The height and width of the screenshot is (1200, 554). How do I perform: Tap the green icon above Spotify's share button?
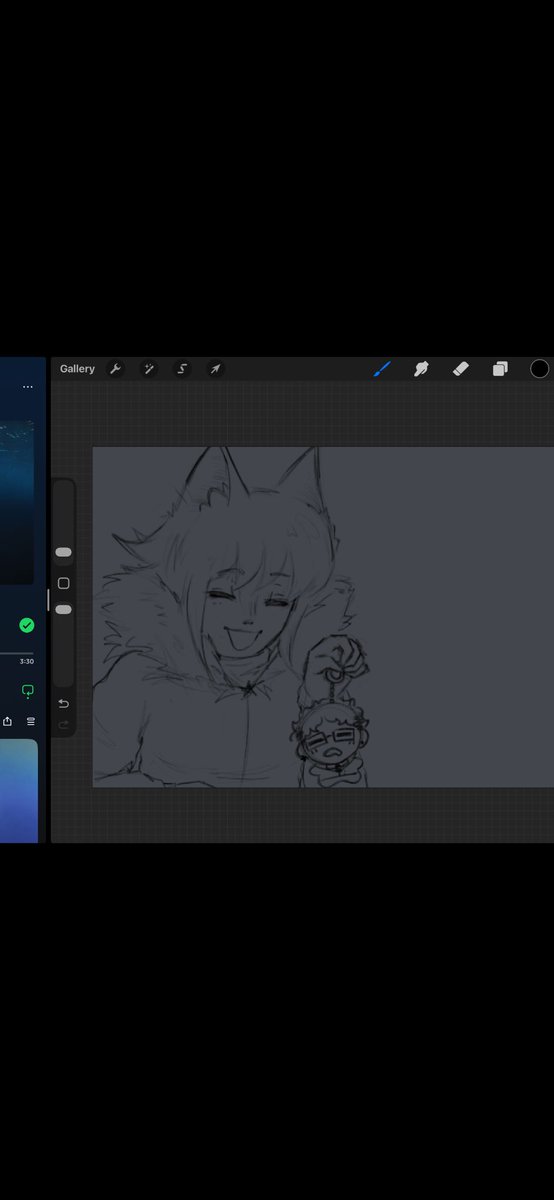click(x=28, y=690)
